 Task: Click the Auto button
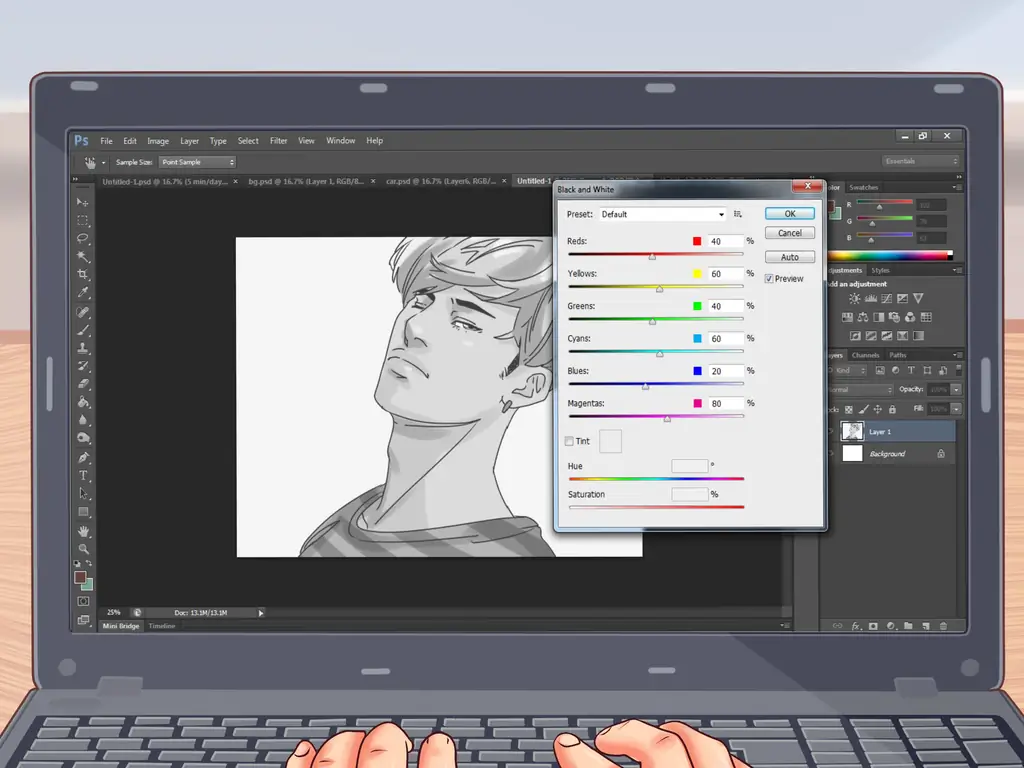coord(790,257)
